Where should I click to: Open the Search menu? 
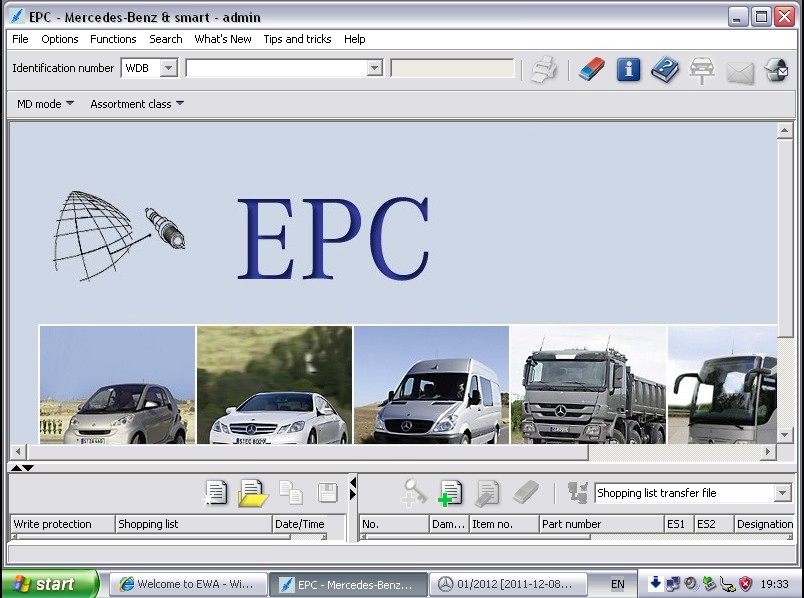(166, 39)
